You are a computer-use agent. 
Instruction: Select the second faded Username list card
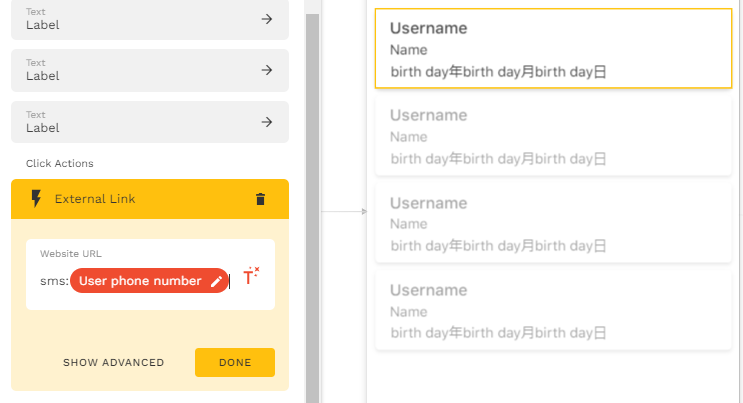pyautogui.click(x=553, y=136)
